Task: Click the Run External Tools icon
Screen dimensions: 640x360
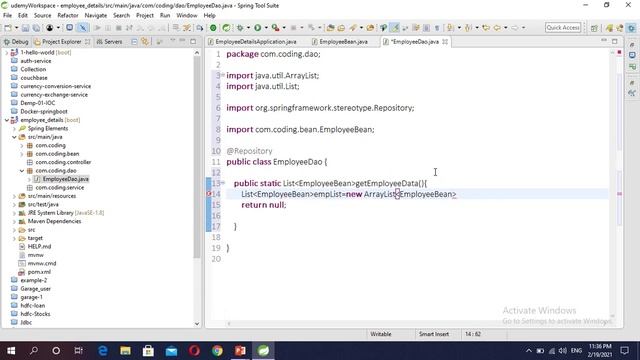Action: click(276, 28)
